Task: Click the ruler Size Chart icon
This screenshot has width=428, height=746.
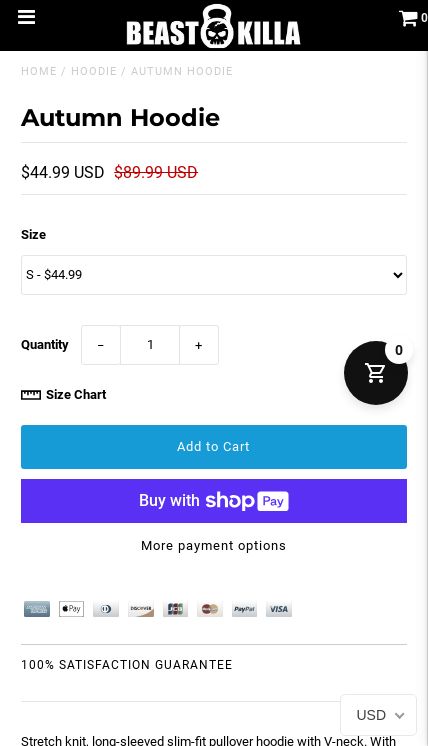Action: (x=31, y=394)
